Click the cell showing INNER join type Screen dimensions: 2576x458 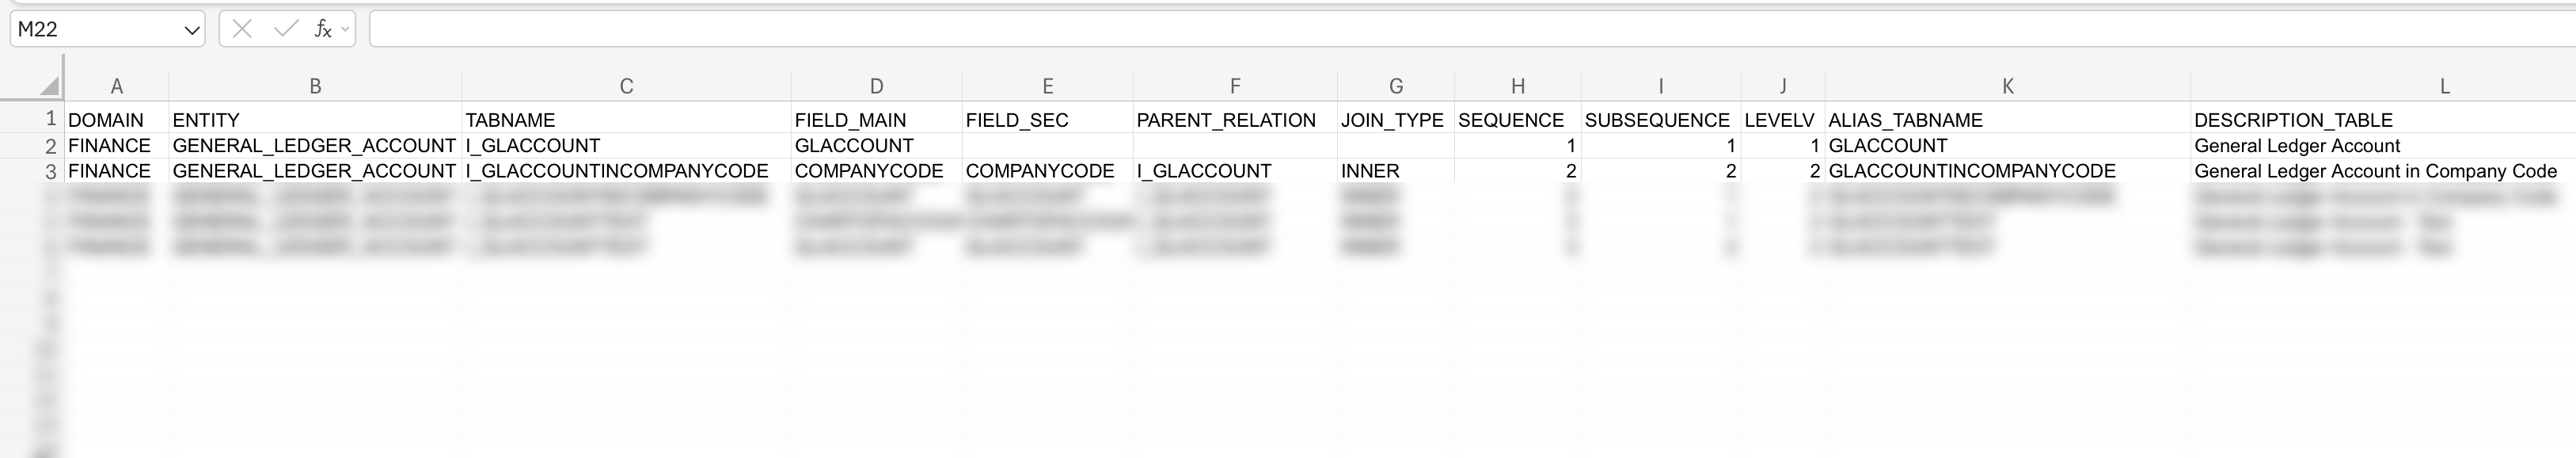(x=1370, y=171)
